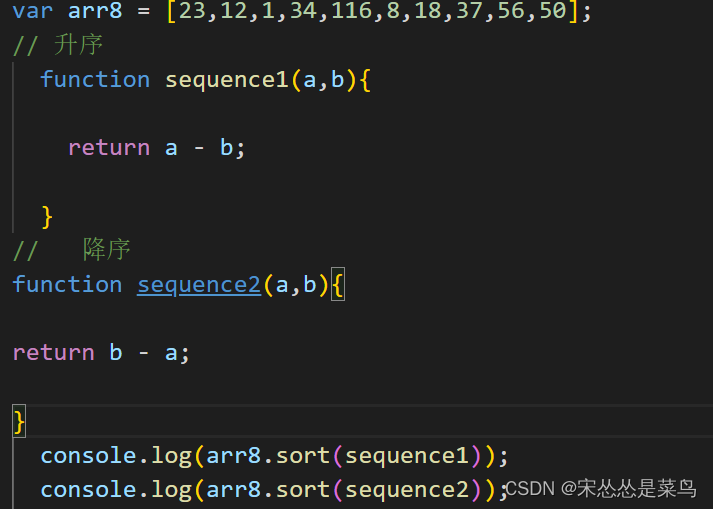Click the highlighted closing brace of sequence2
Viewport: 713px width, 509px height.
pos(19,421)
